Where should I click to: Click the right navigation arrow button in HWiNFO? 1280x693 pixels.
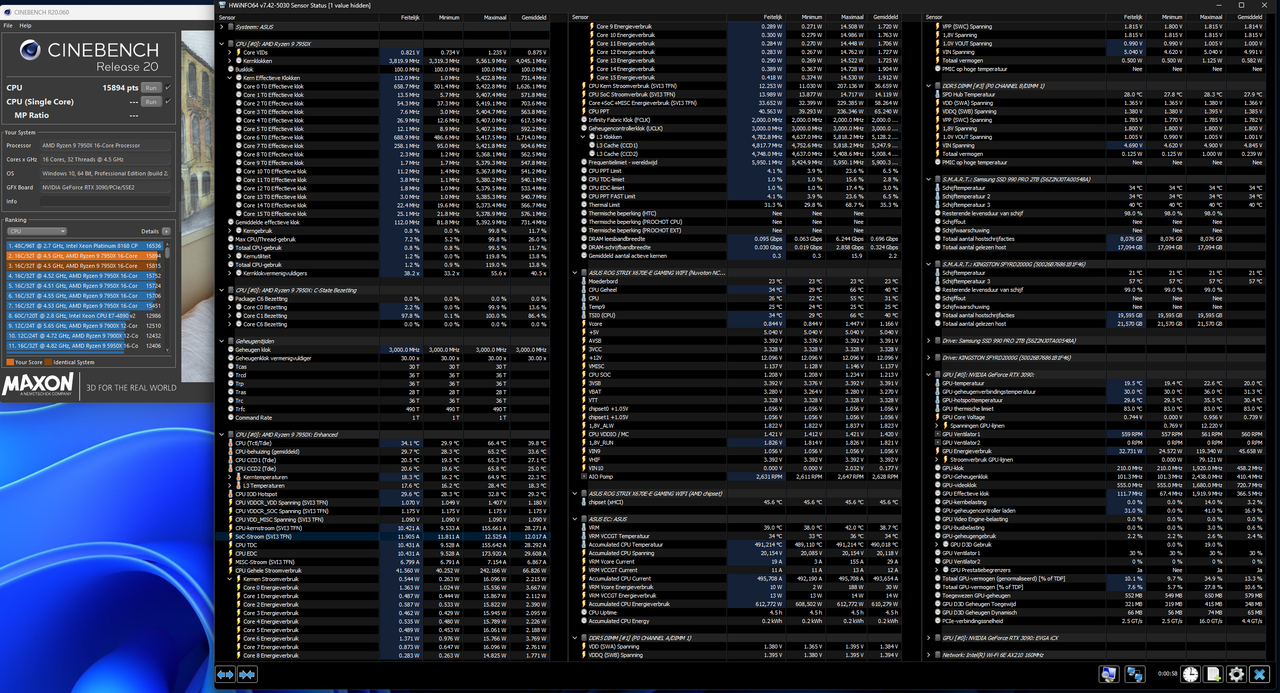(x=247, y=675)
